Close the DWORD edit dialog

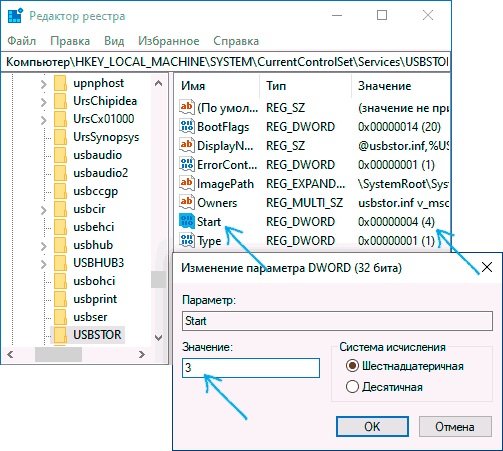click(x=487, y=267)
